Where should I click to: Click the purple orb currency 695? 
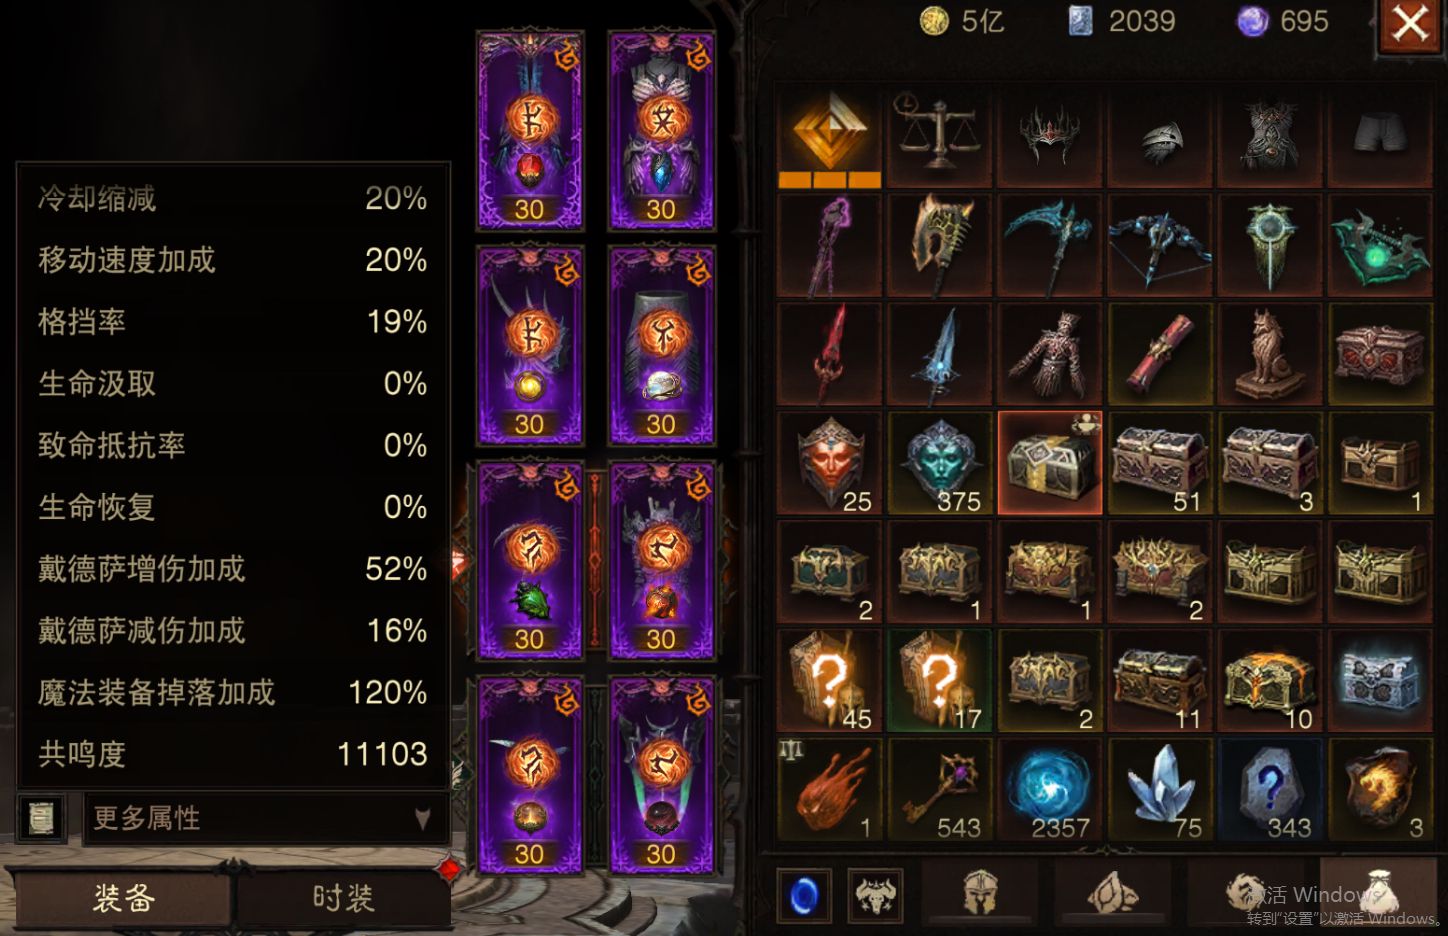pyautogui.click(x=1284, y=21)
